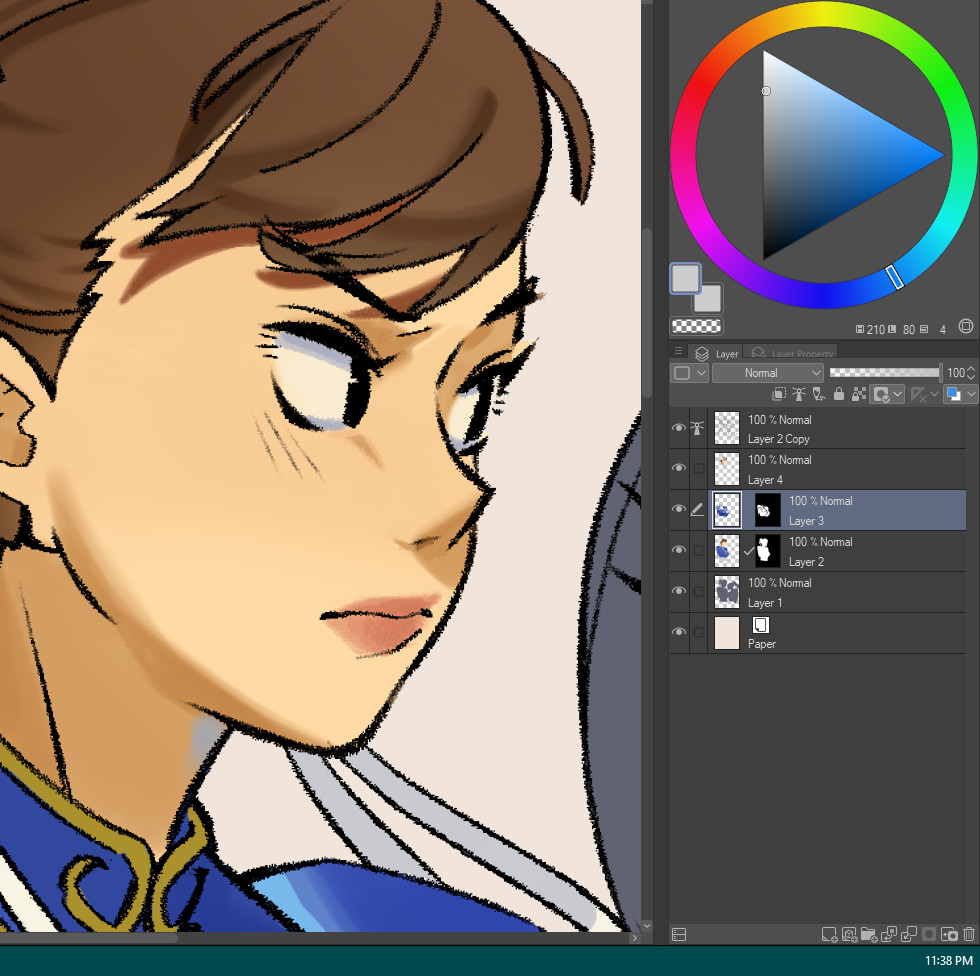Create a new layer folder
Screen dimensions: 980x976
pyautogui.click(x=869, y=934)
